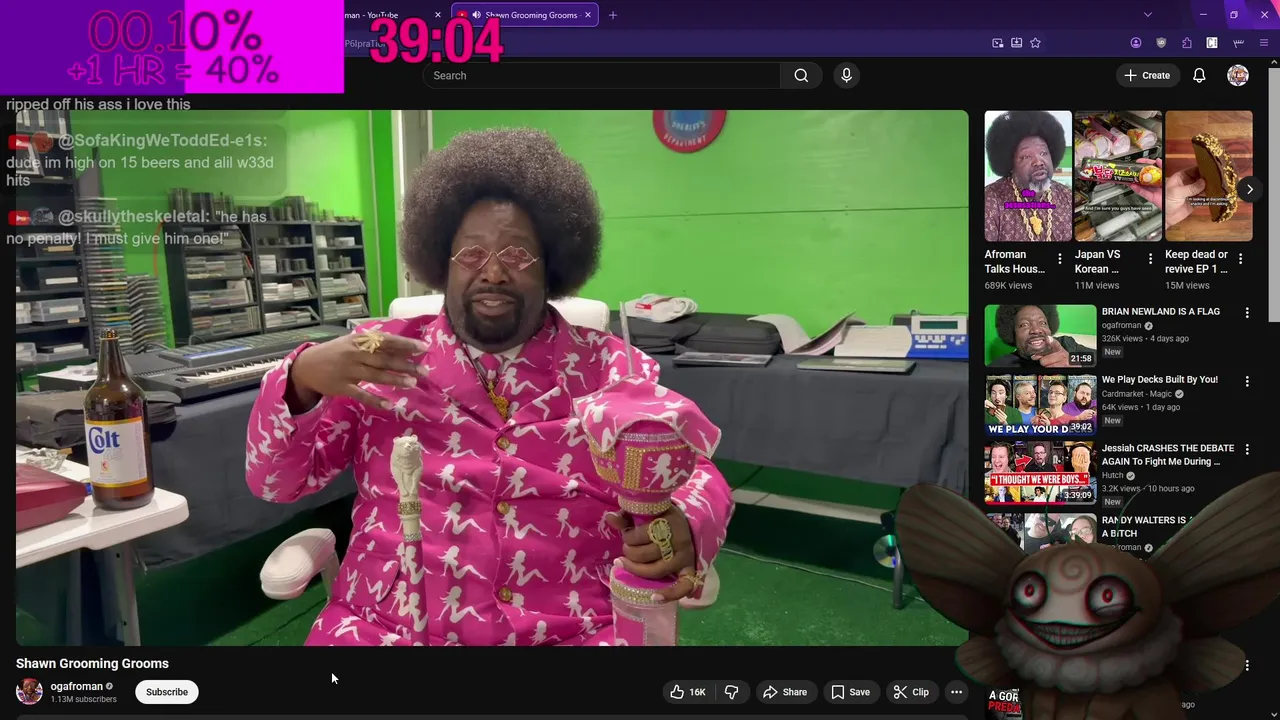Switch to the Shawn Grooming Grooms tab

pos(524,15)
